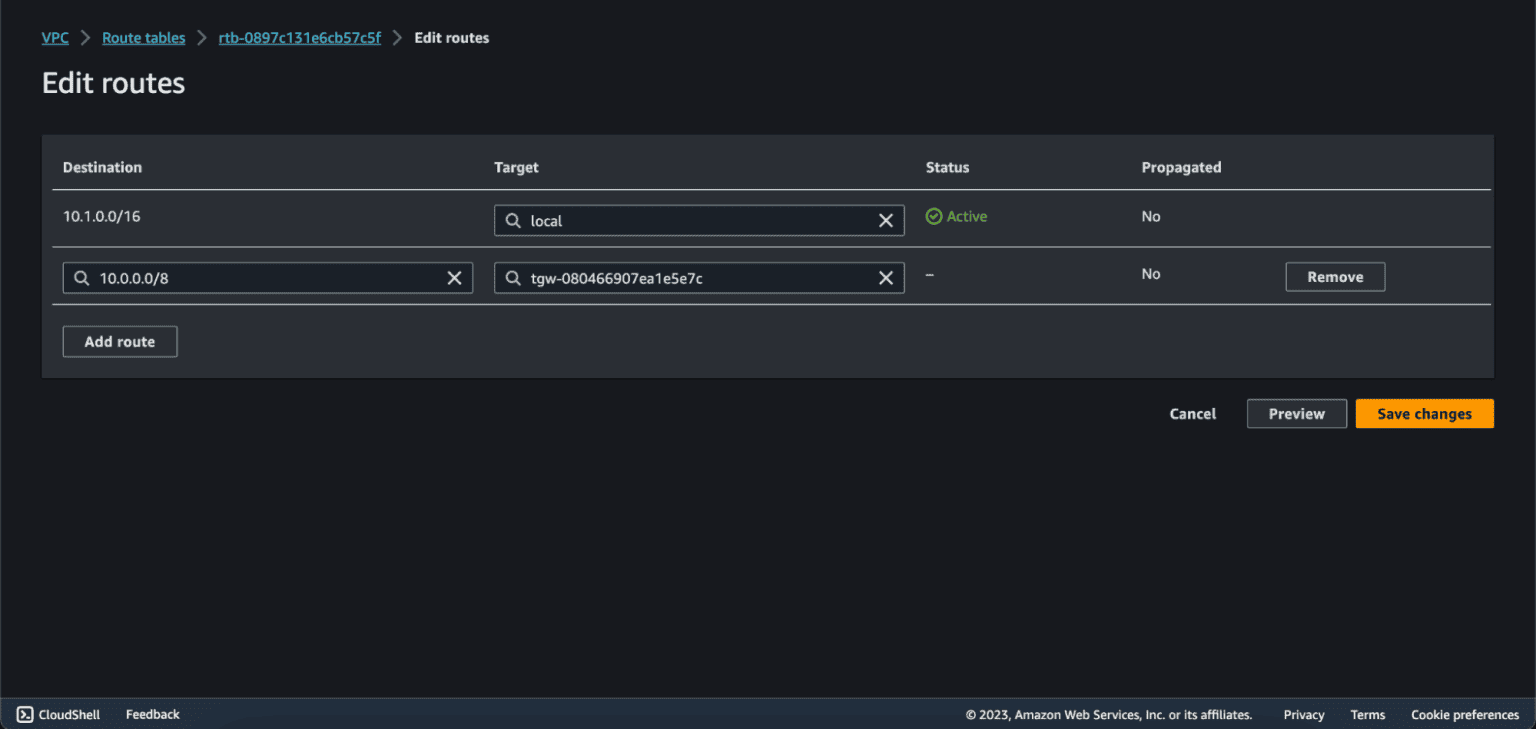Preview the route changes
This screenshot has width=1536, height=729.
1296,413
